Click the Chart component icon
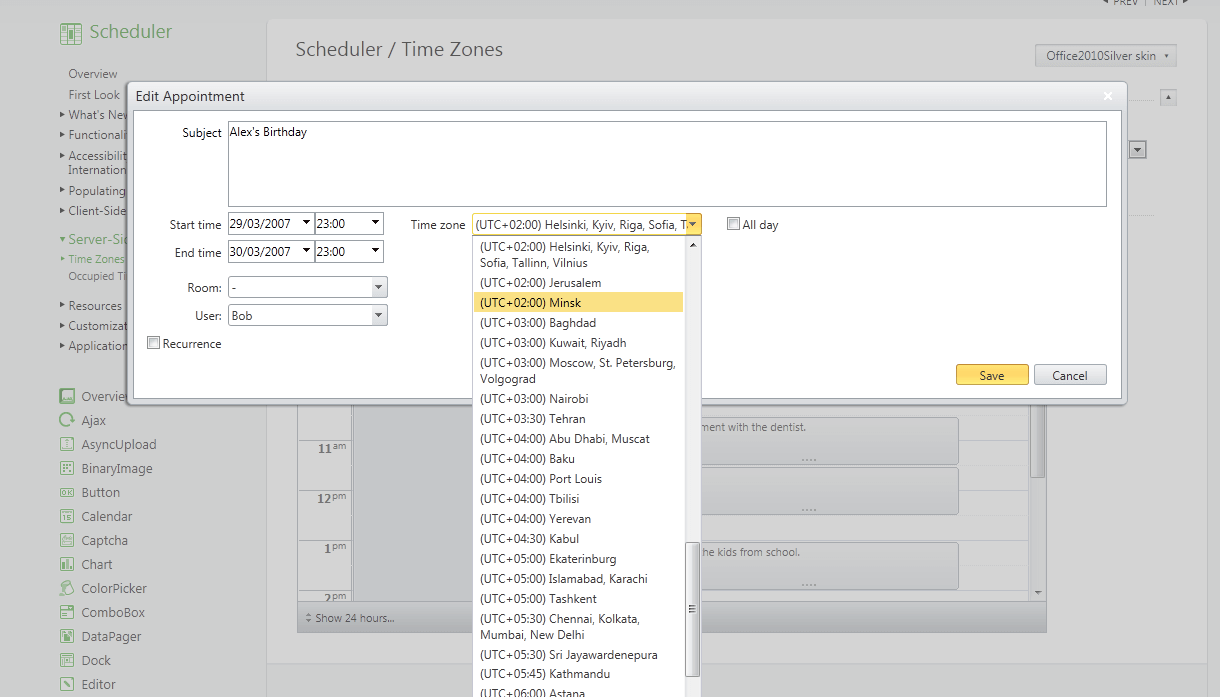 (x=67, y=564)
